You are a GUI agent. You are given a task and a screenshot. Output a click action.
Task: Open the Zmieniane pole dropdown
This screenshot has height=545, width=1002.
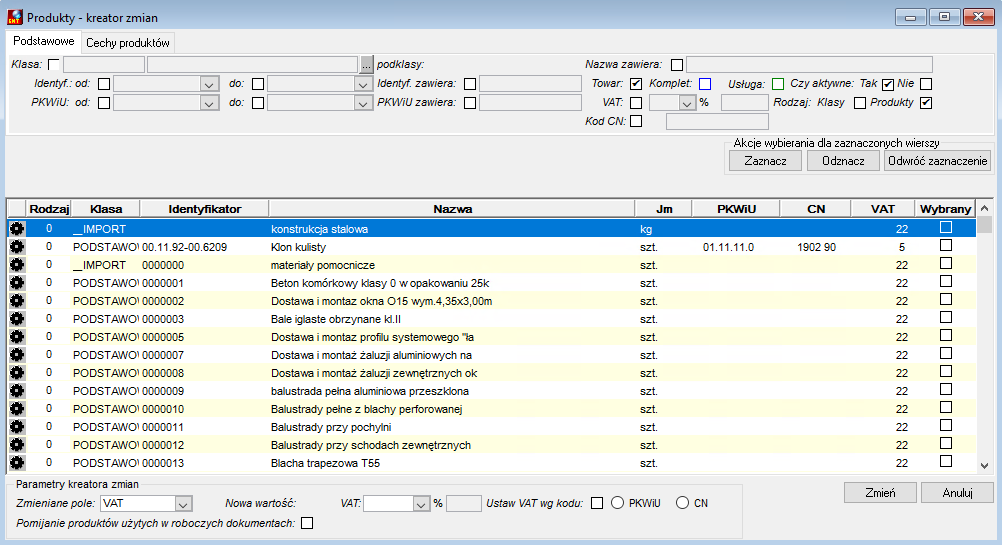(x=183, y=503)
